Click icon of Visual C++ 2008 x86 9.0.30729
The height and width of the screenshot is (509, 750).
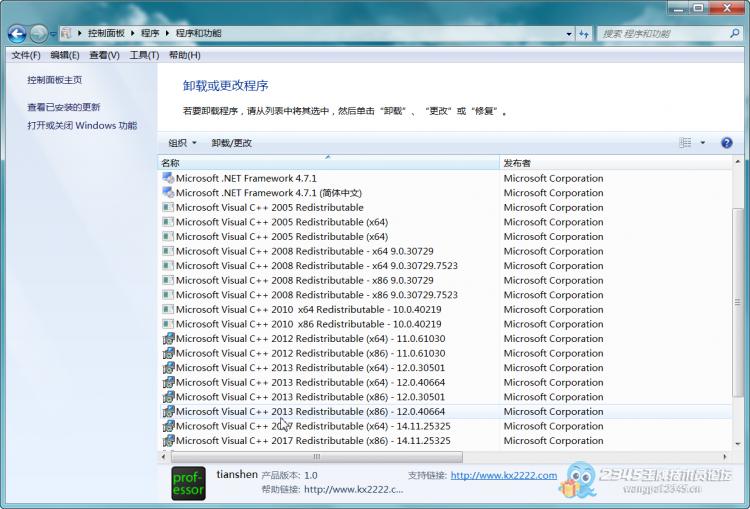(168, 280)
